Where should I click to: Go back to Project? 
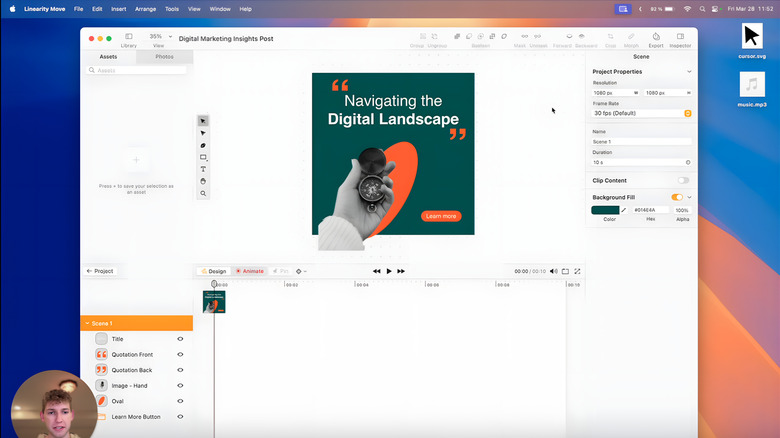tap(100, 271)
